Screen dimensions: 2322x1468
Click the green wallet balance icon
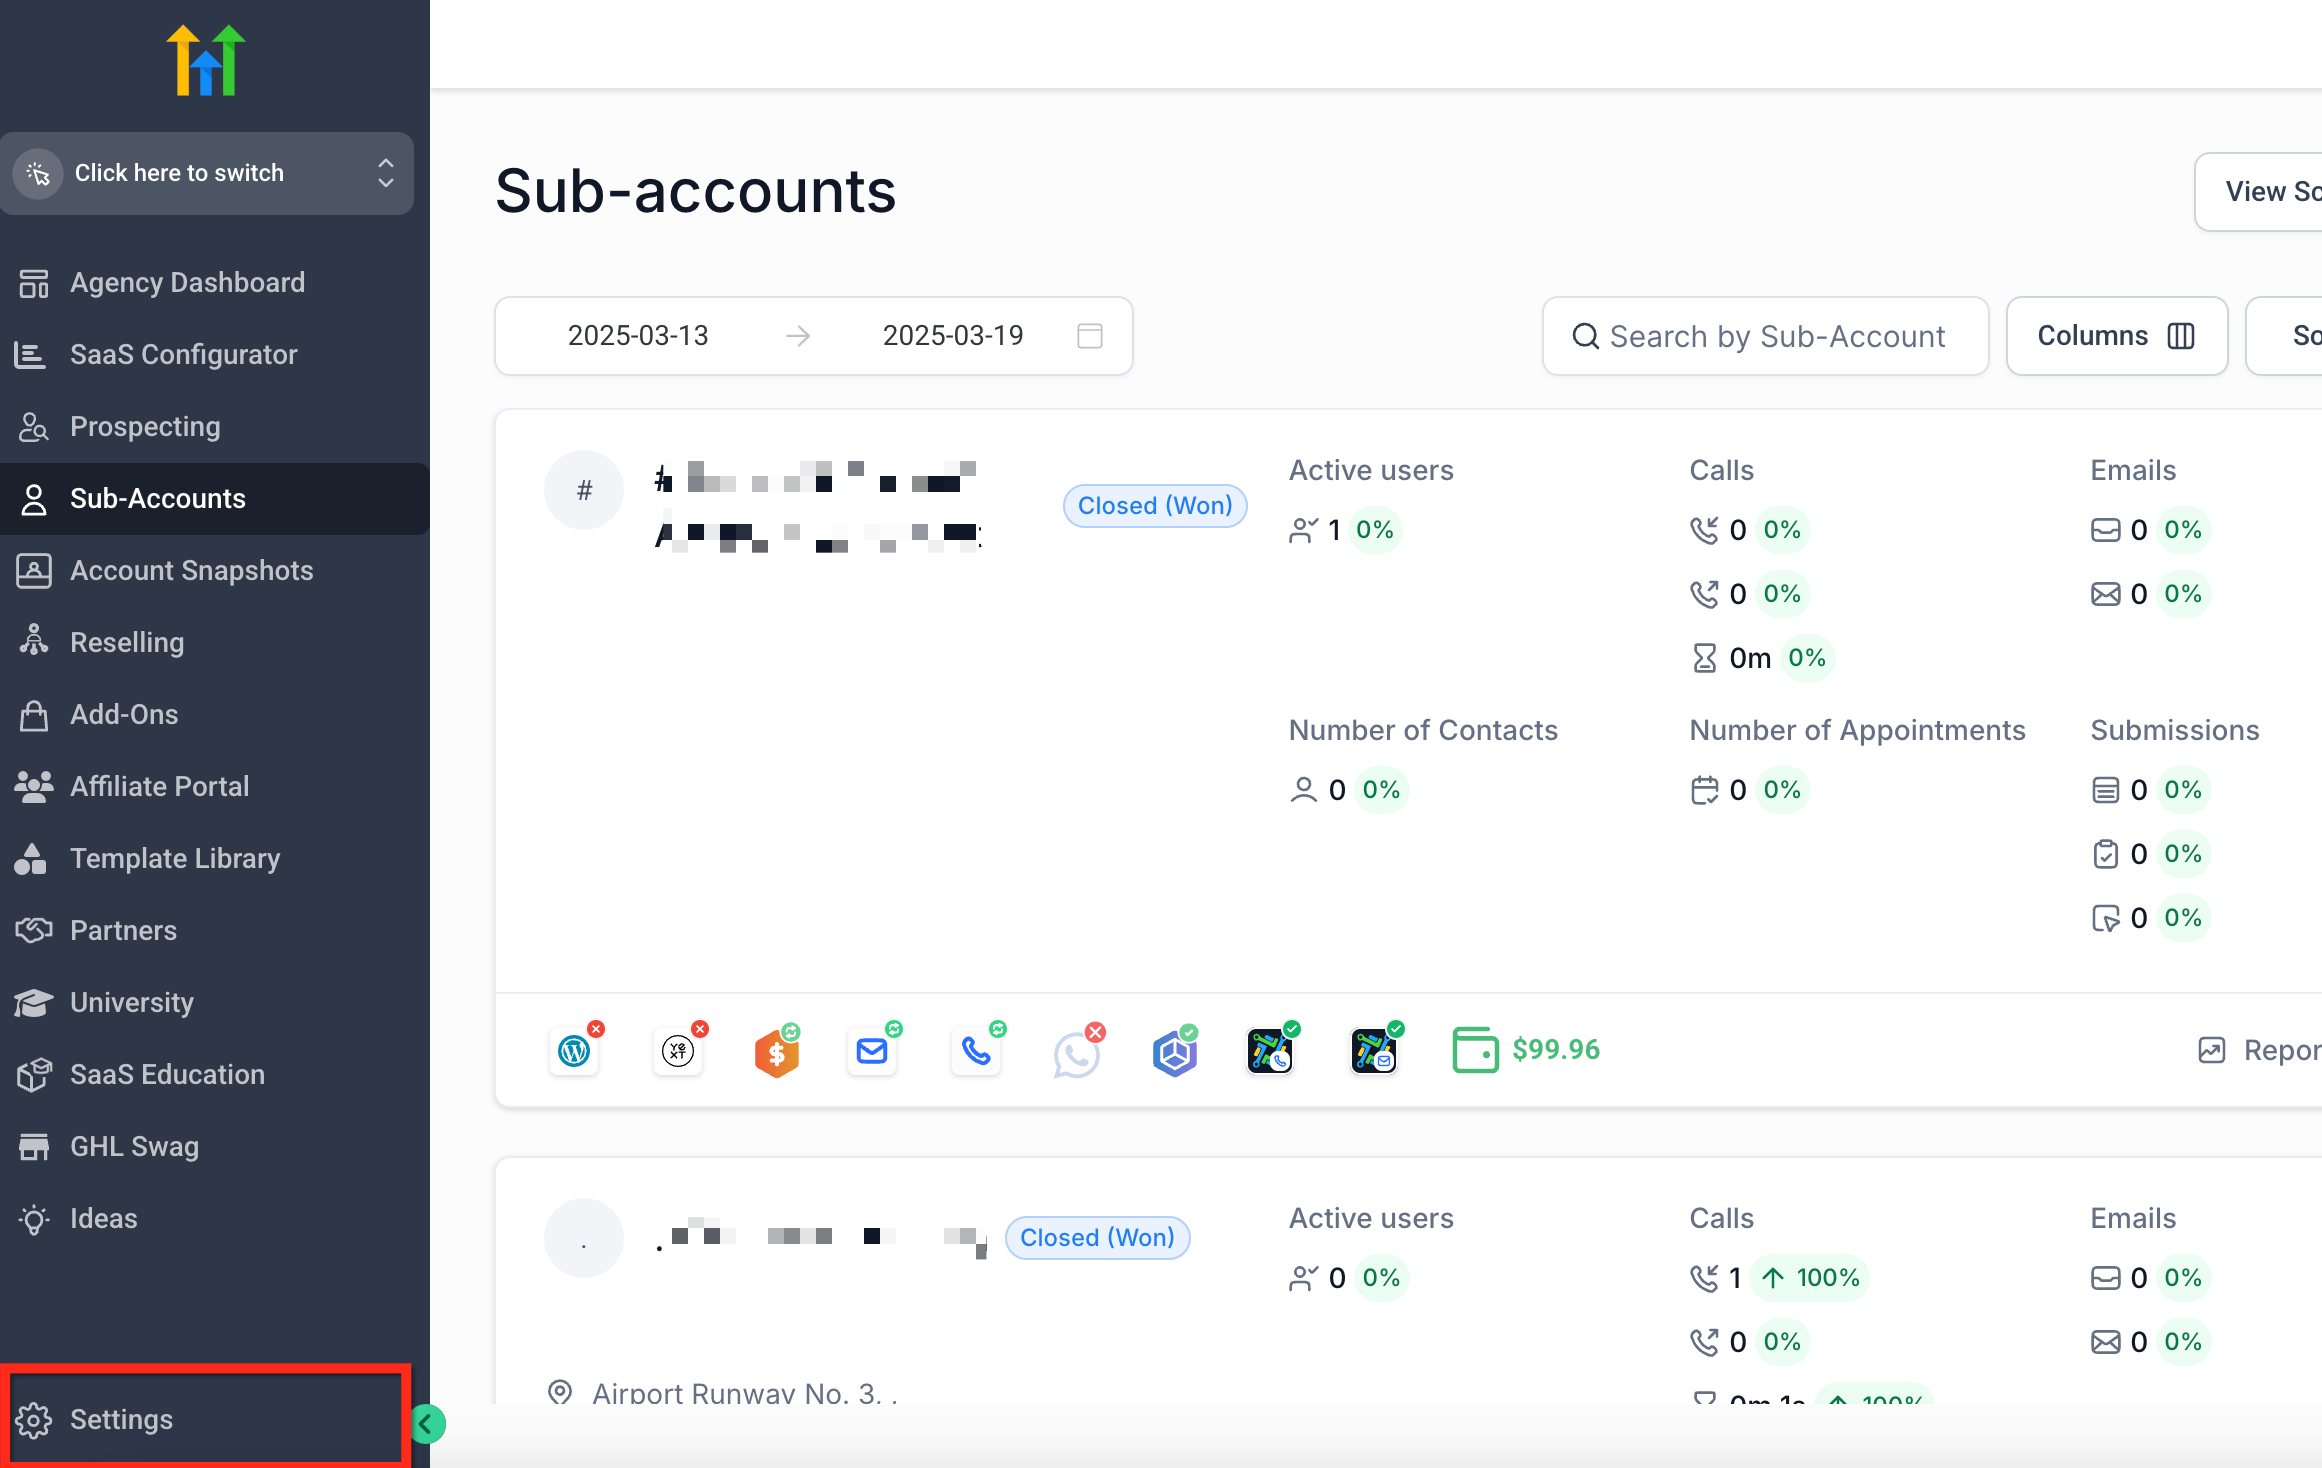click(1475, 1050)
